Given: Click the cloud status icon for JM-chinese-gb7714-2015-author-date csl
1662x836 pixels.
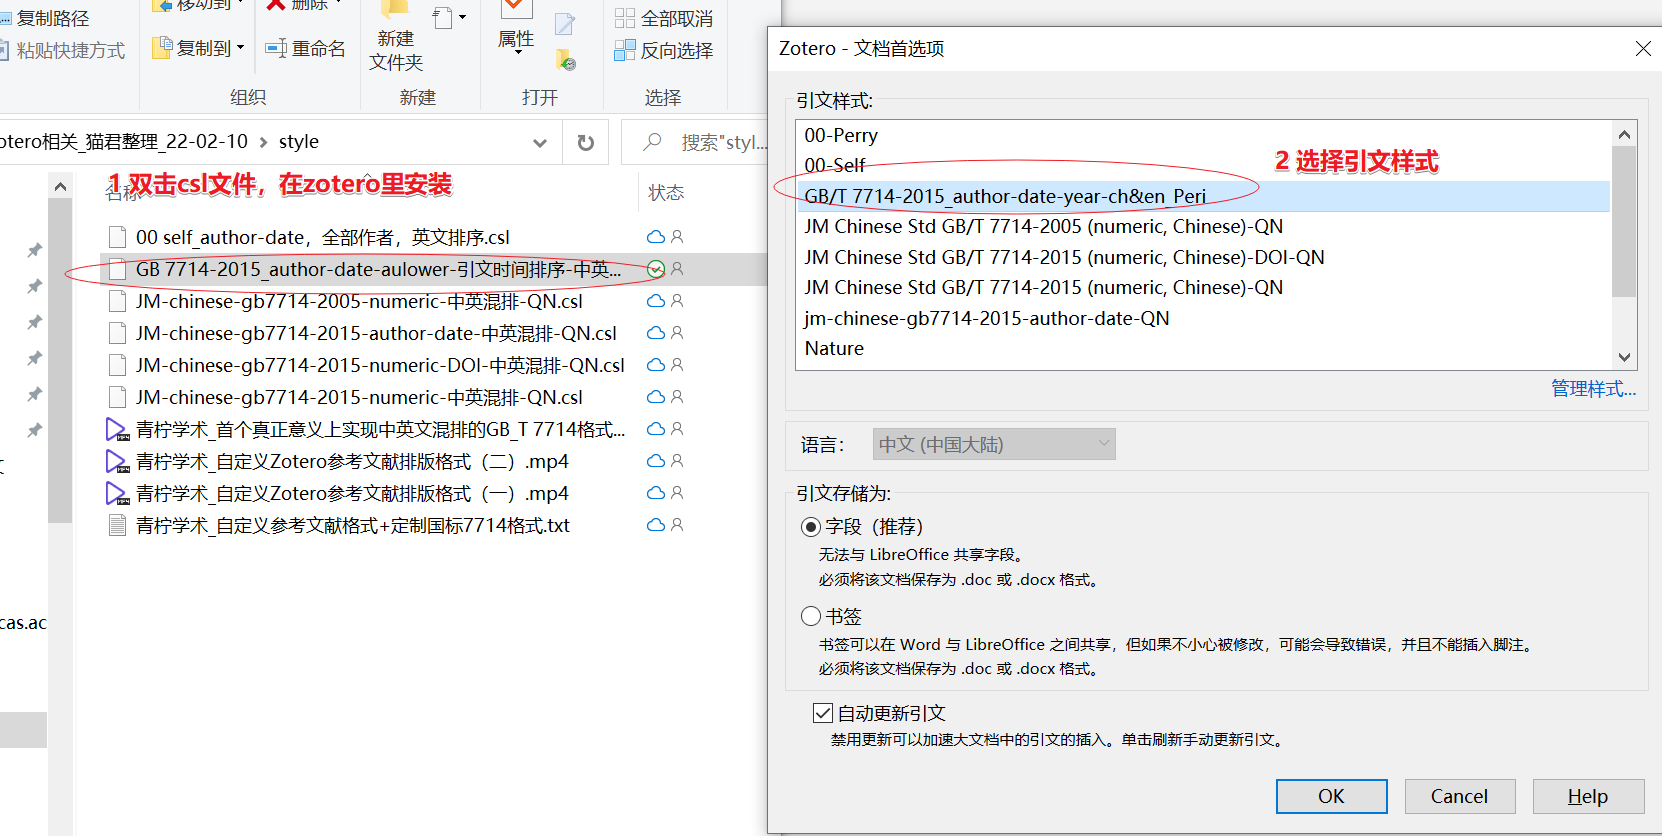Looking at the screenshot, I should [656, 333].
